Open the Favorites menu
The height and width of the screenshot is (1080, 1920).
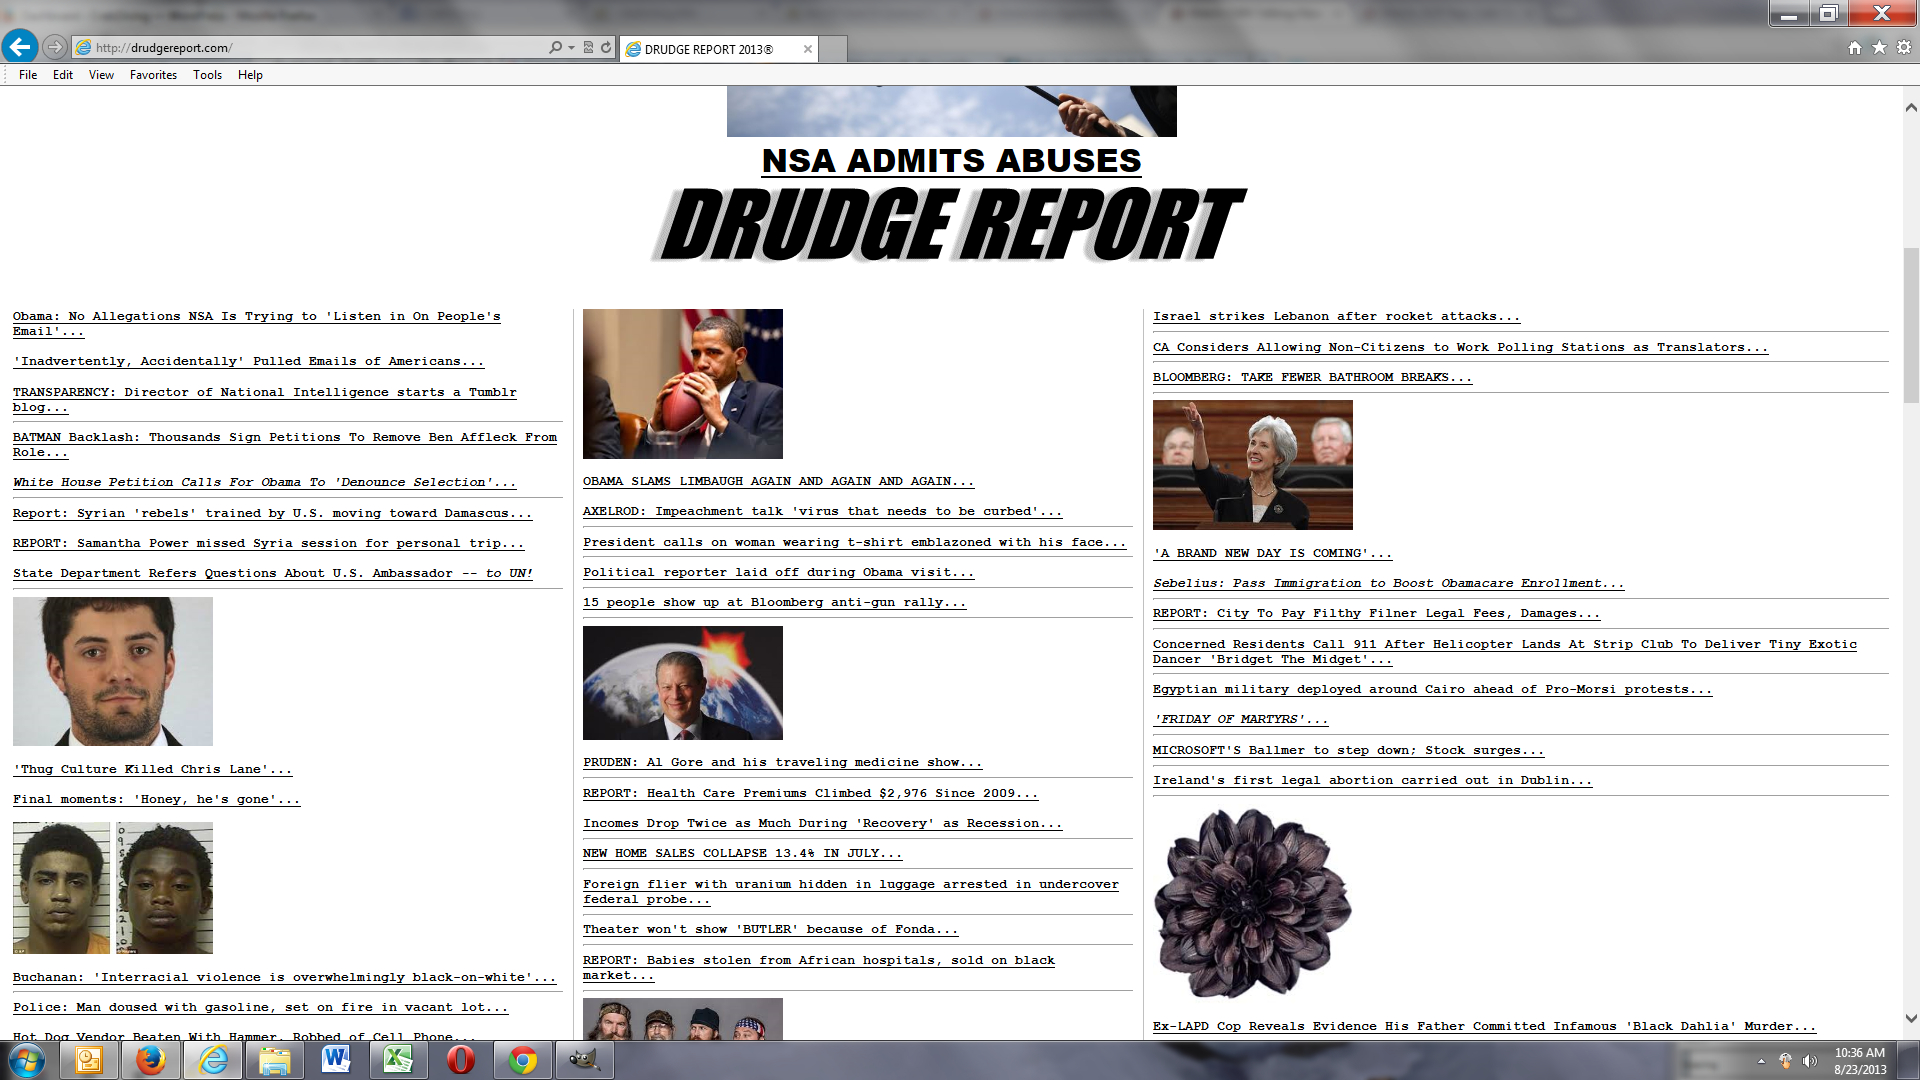click(153, 75)
